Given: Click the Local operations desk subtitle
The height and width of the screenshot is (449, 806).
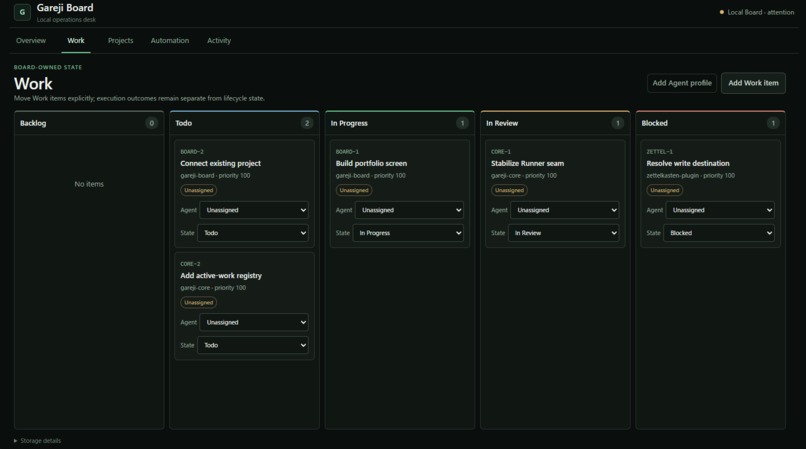Looking at the screenshot, I should tap(66, 20).
